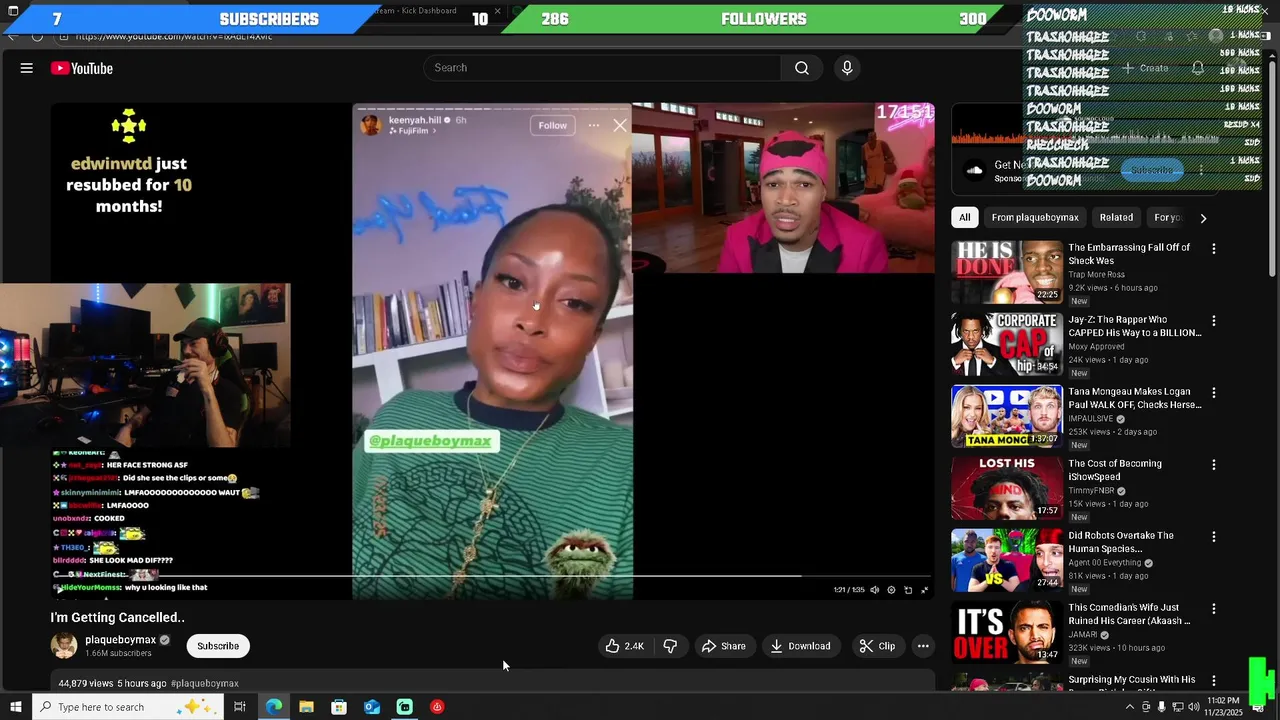Screen dimensions: 1280x720
Task: Open options for Tana Mongeau video
Action: (1214, 393)
